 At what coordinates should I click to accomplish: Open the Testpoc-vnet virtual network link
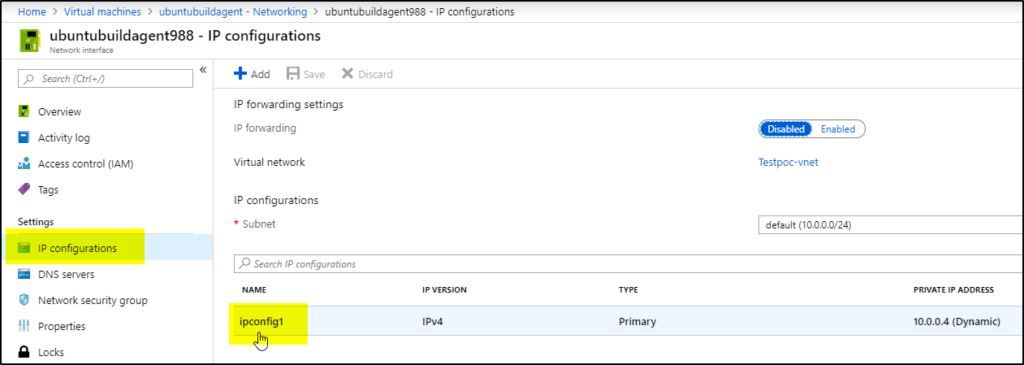pos(786,163)
